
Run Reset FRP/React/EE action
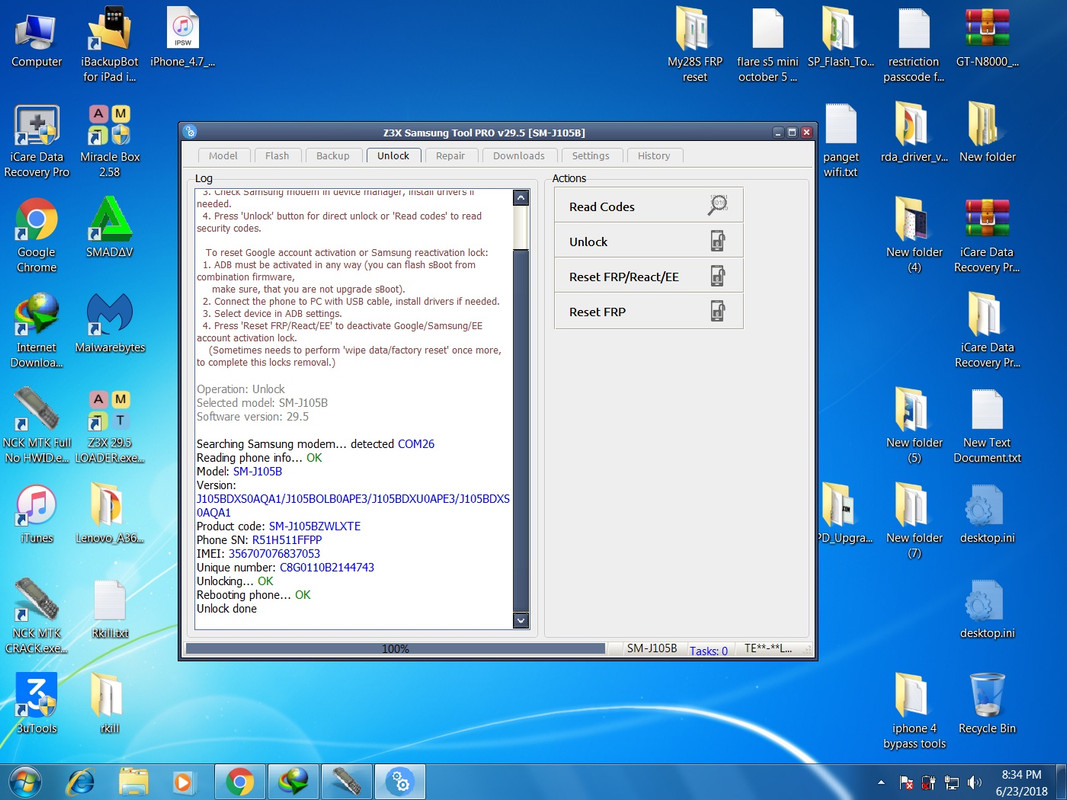coord(649,277)
